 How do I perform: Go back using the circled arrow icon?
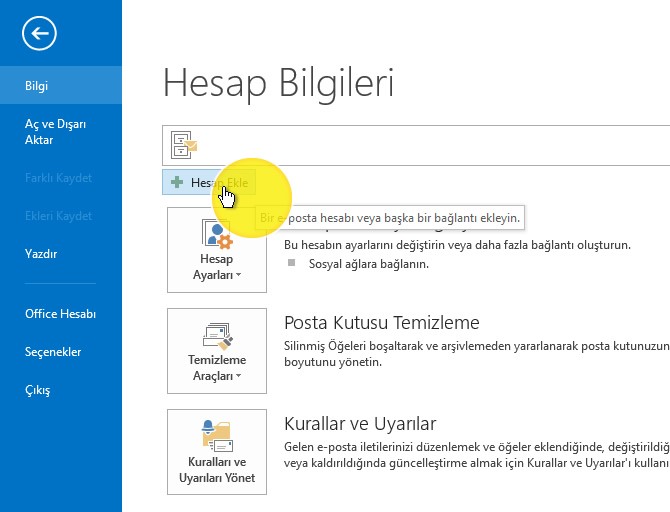(39, 33)
